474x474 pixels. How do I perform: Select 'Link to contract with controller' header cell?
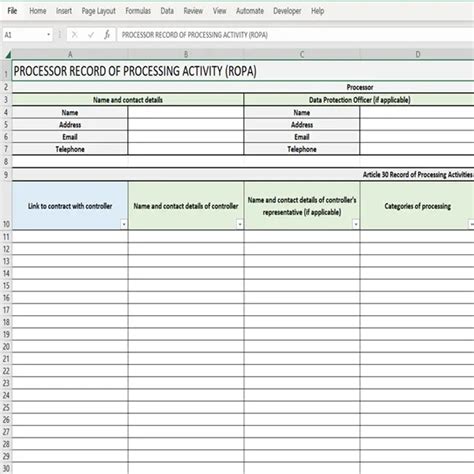pyautogui.click(x=70, y=206)
